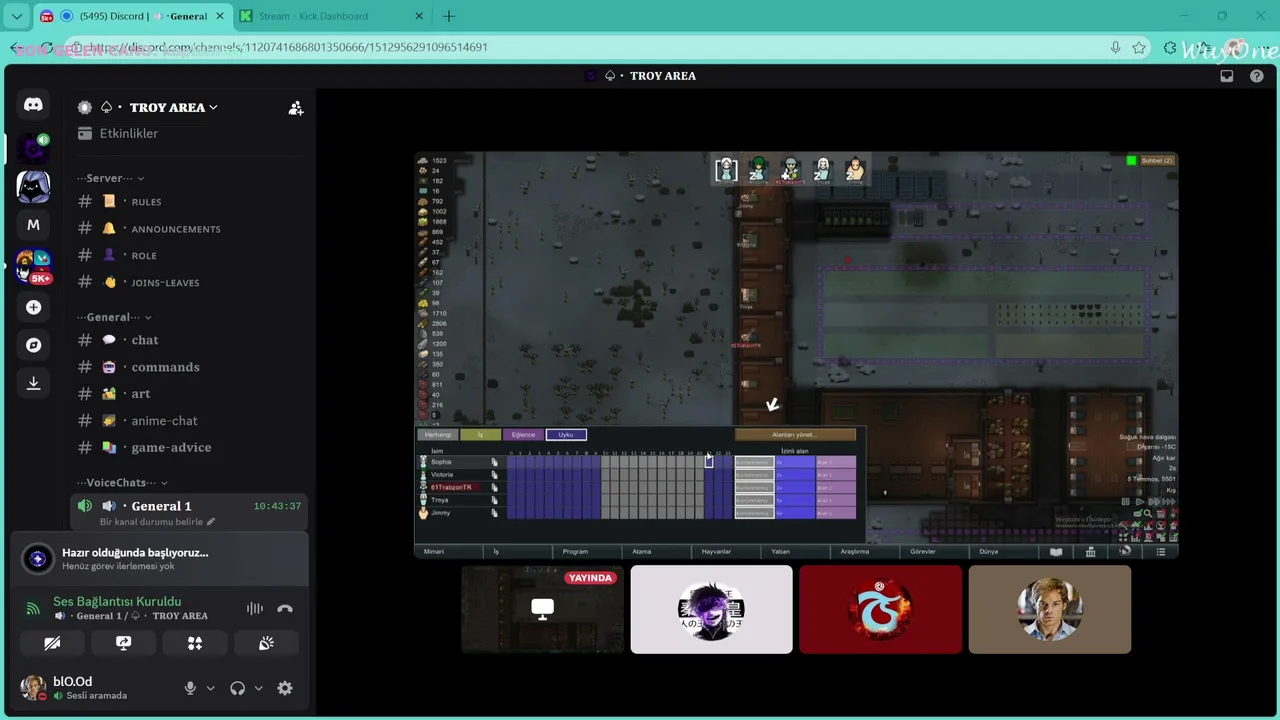Viewport: 1280px width, 720px height.
Task: Open a new browser tab
Action: pos(449,16)
